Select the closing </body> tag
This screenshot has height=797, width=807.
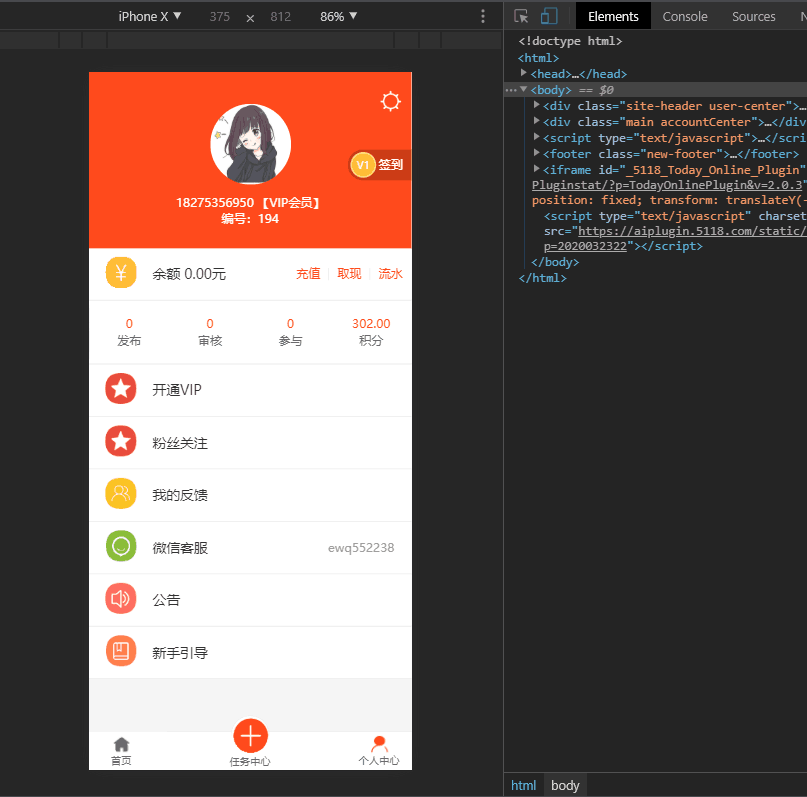coord(555,262)
